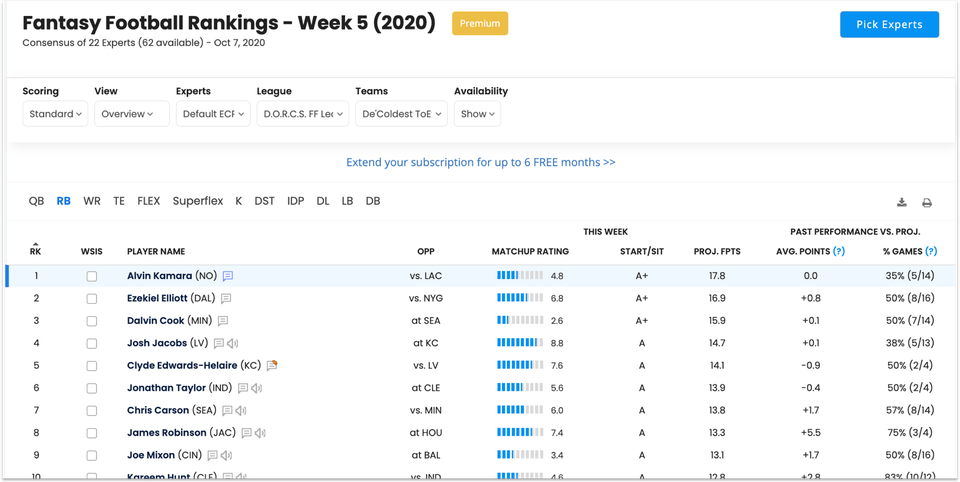Switch to the TE position tab
Viewport: 960px width, 482px height.
(119, 201)
